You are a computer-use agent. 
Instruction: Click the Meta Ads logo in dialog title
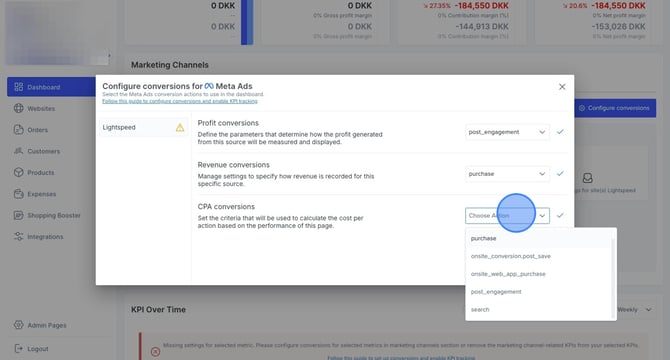tap(209, 86)
